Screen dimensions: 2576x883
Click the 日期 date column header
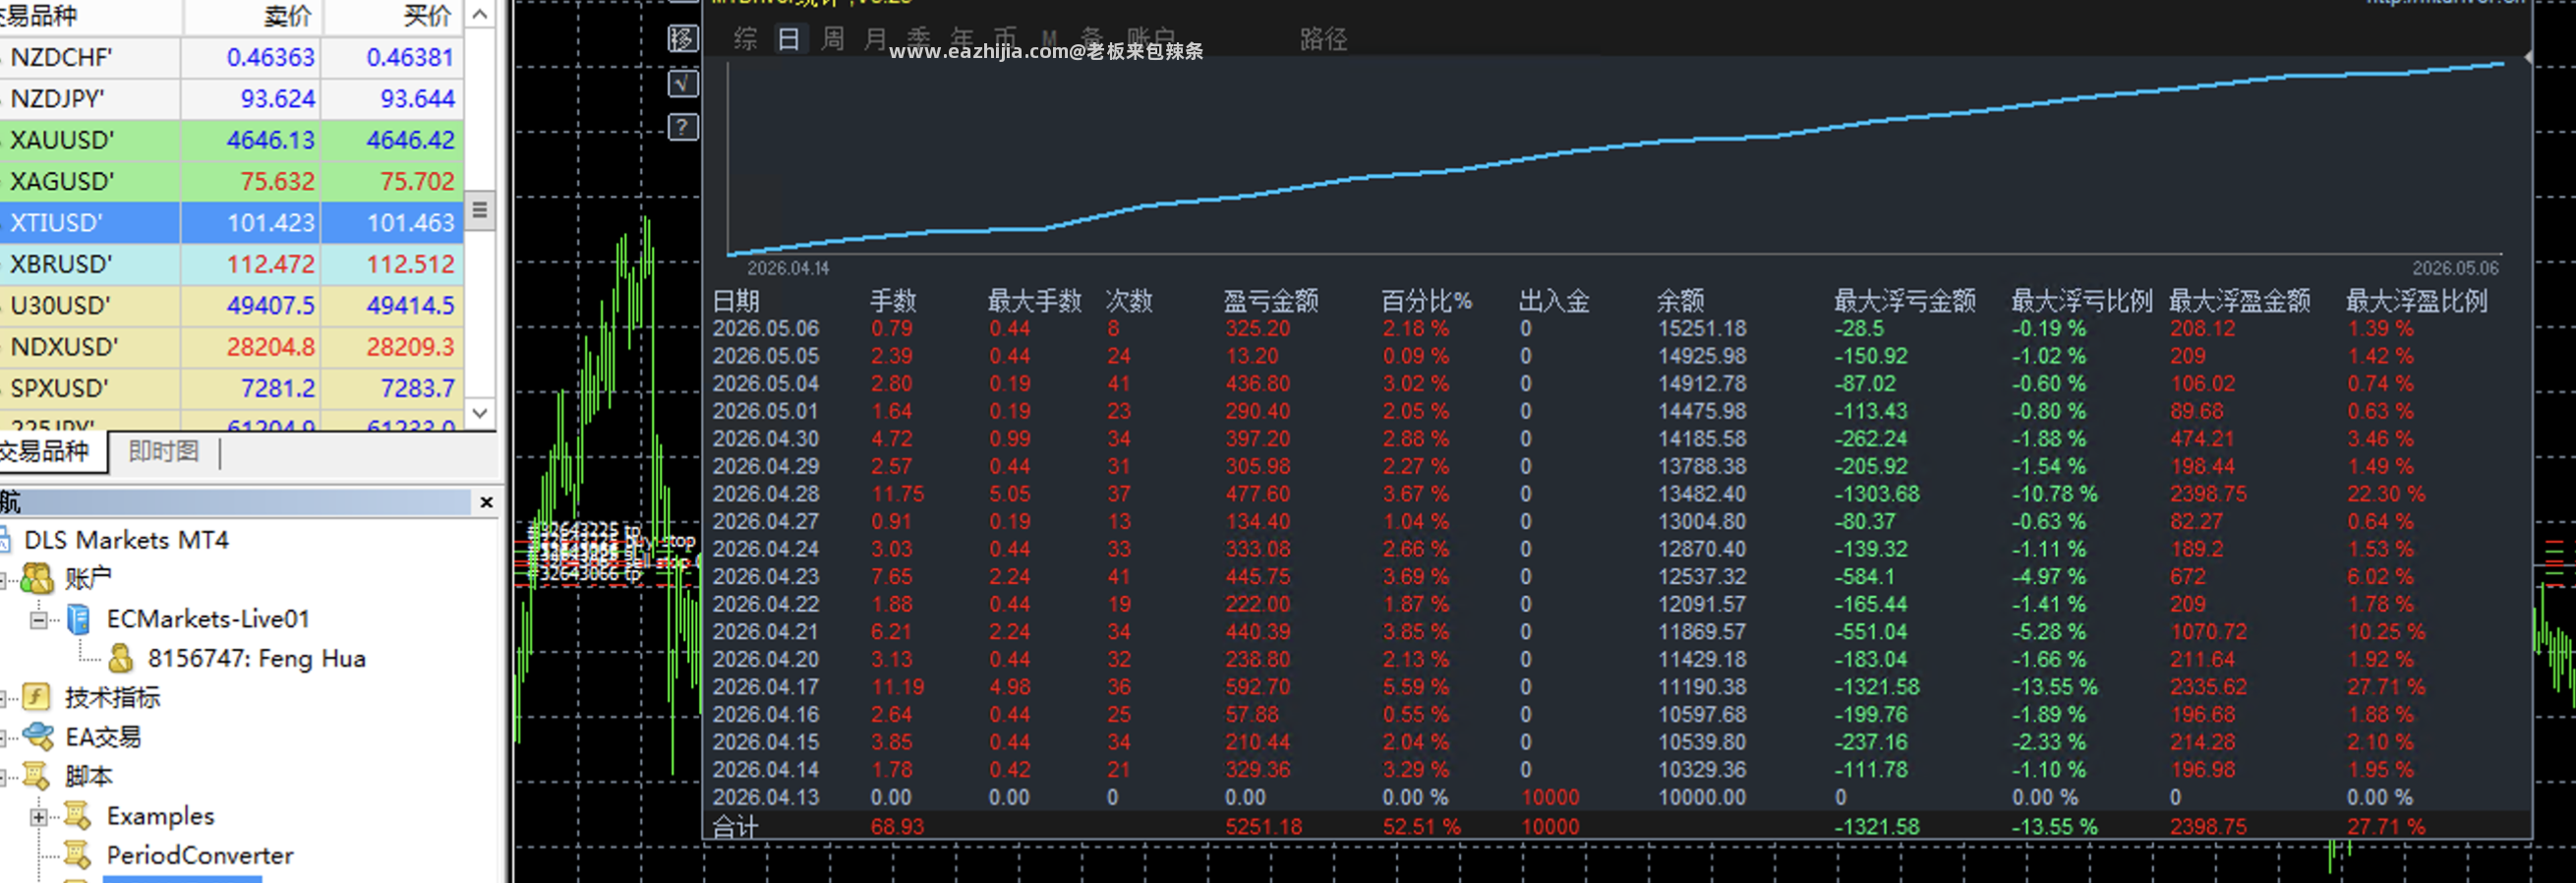[736, 301]
